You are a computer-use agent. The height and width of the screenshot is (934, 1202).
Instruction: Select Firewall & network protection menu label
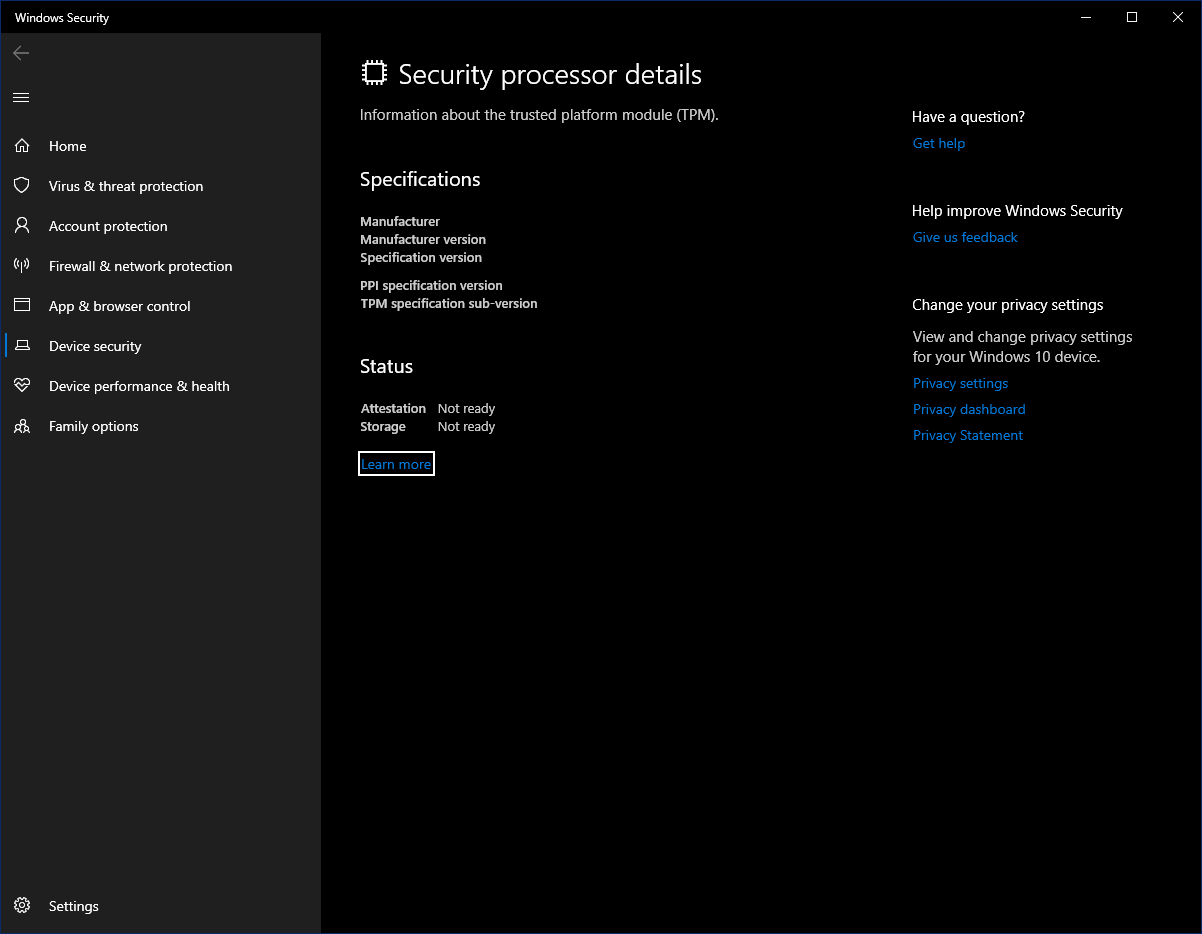(140, 266)
